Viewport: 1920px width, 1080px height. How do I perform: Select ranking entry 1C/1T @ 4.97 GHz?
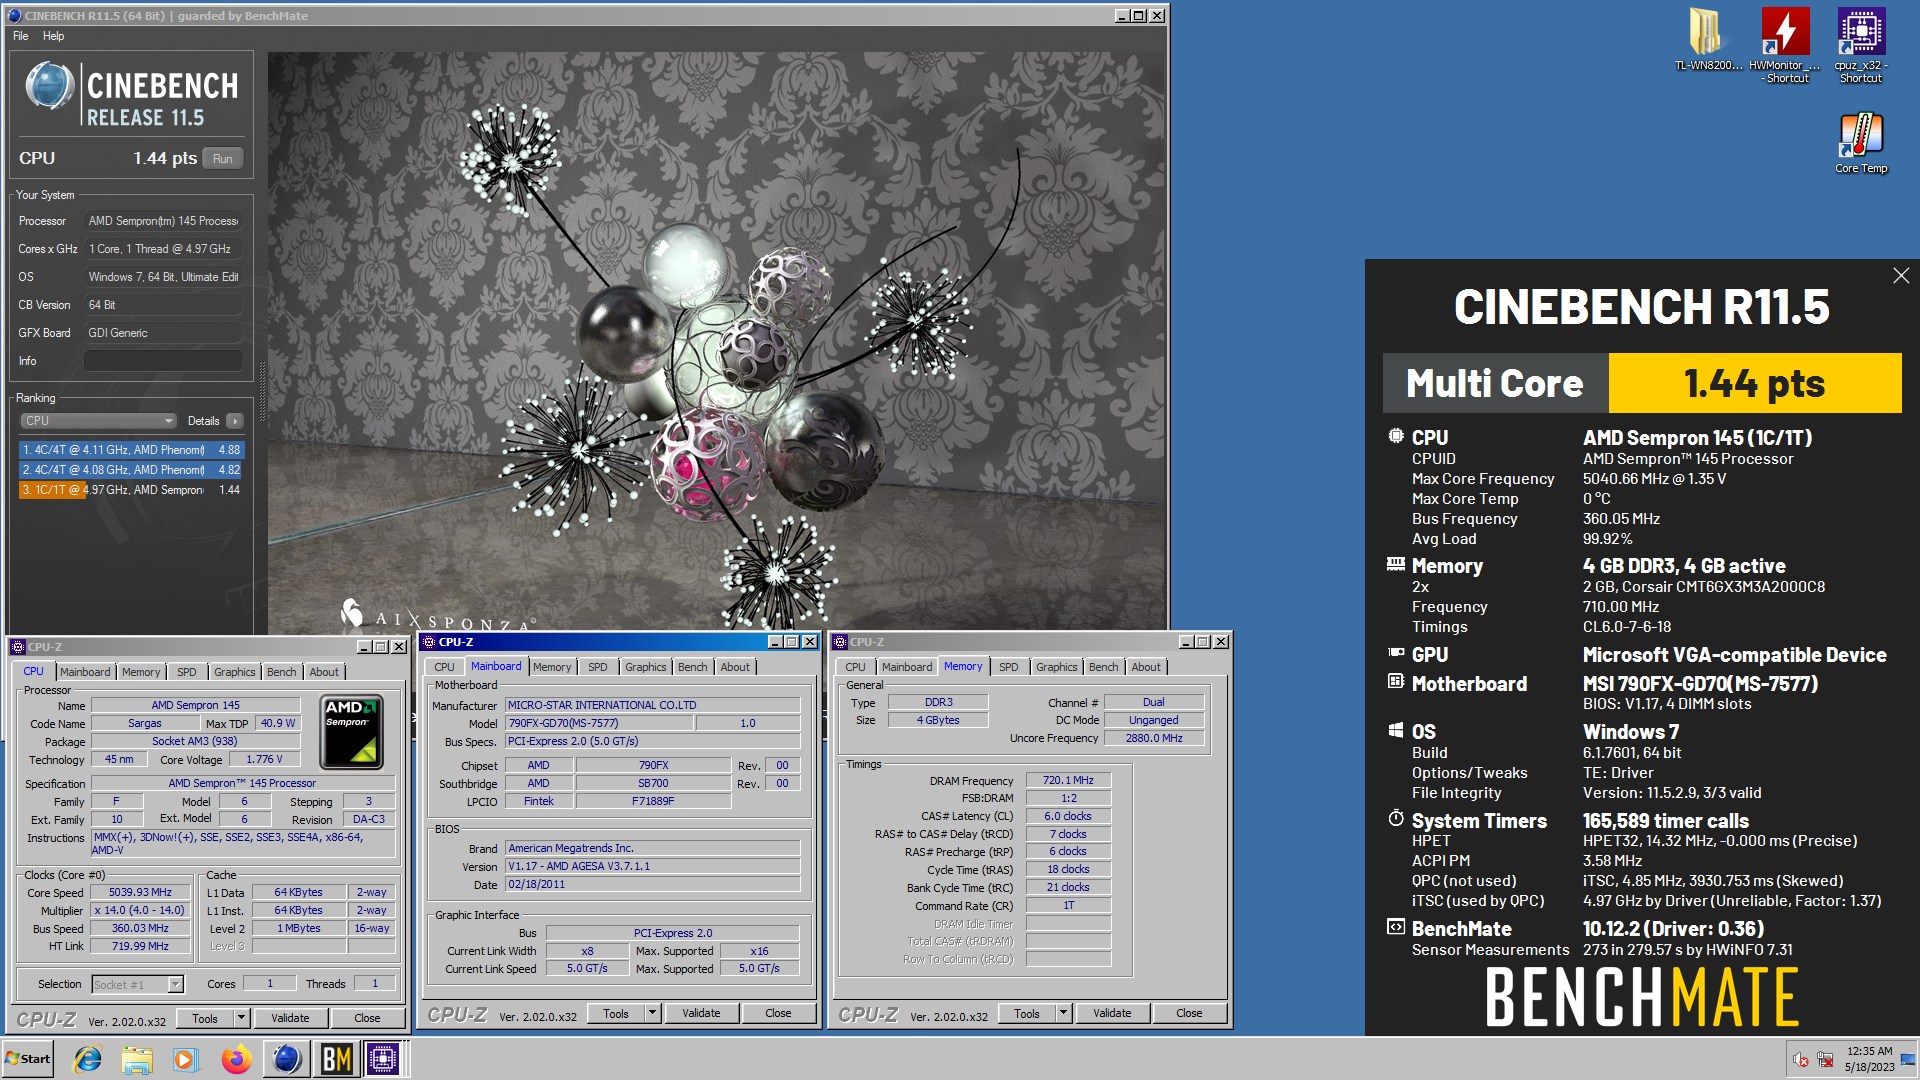click(131, 490)
